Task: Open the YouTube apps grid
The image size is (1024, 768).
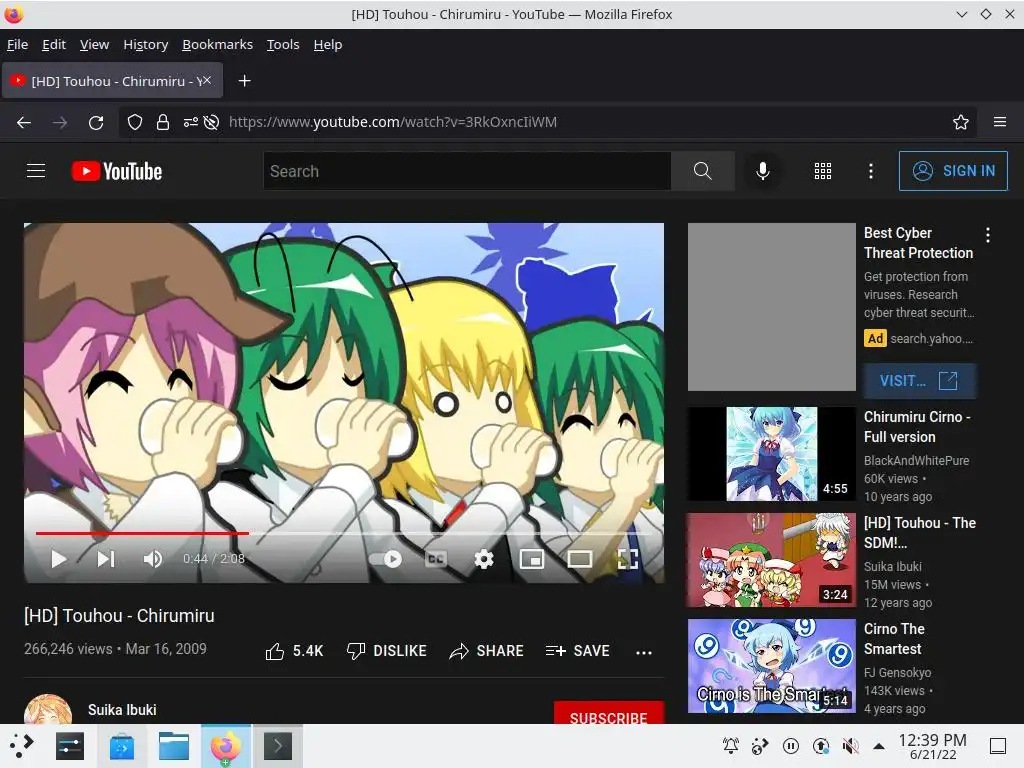Action: point(823,171)
